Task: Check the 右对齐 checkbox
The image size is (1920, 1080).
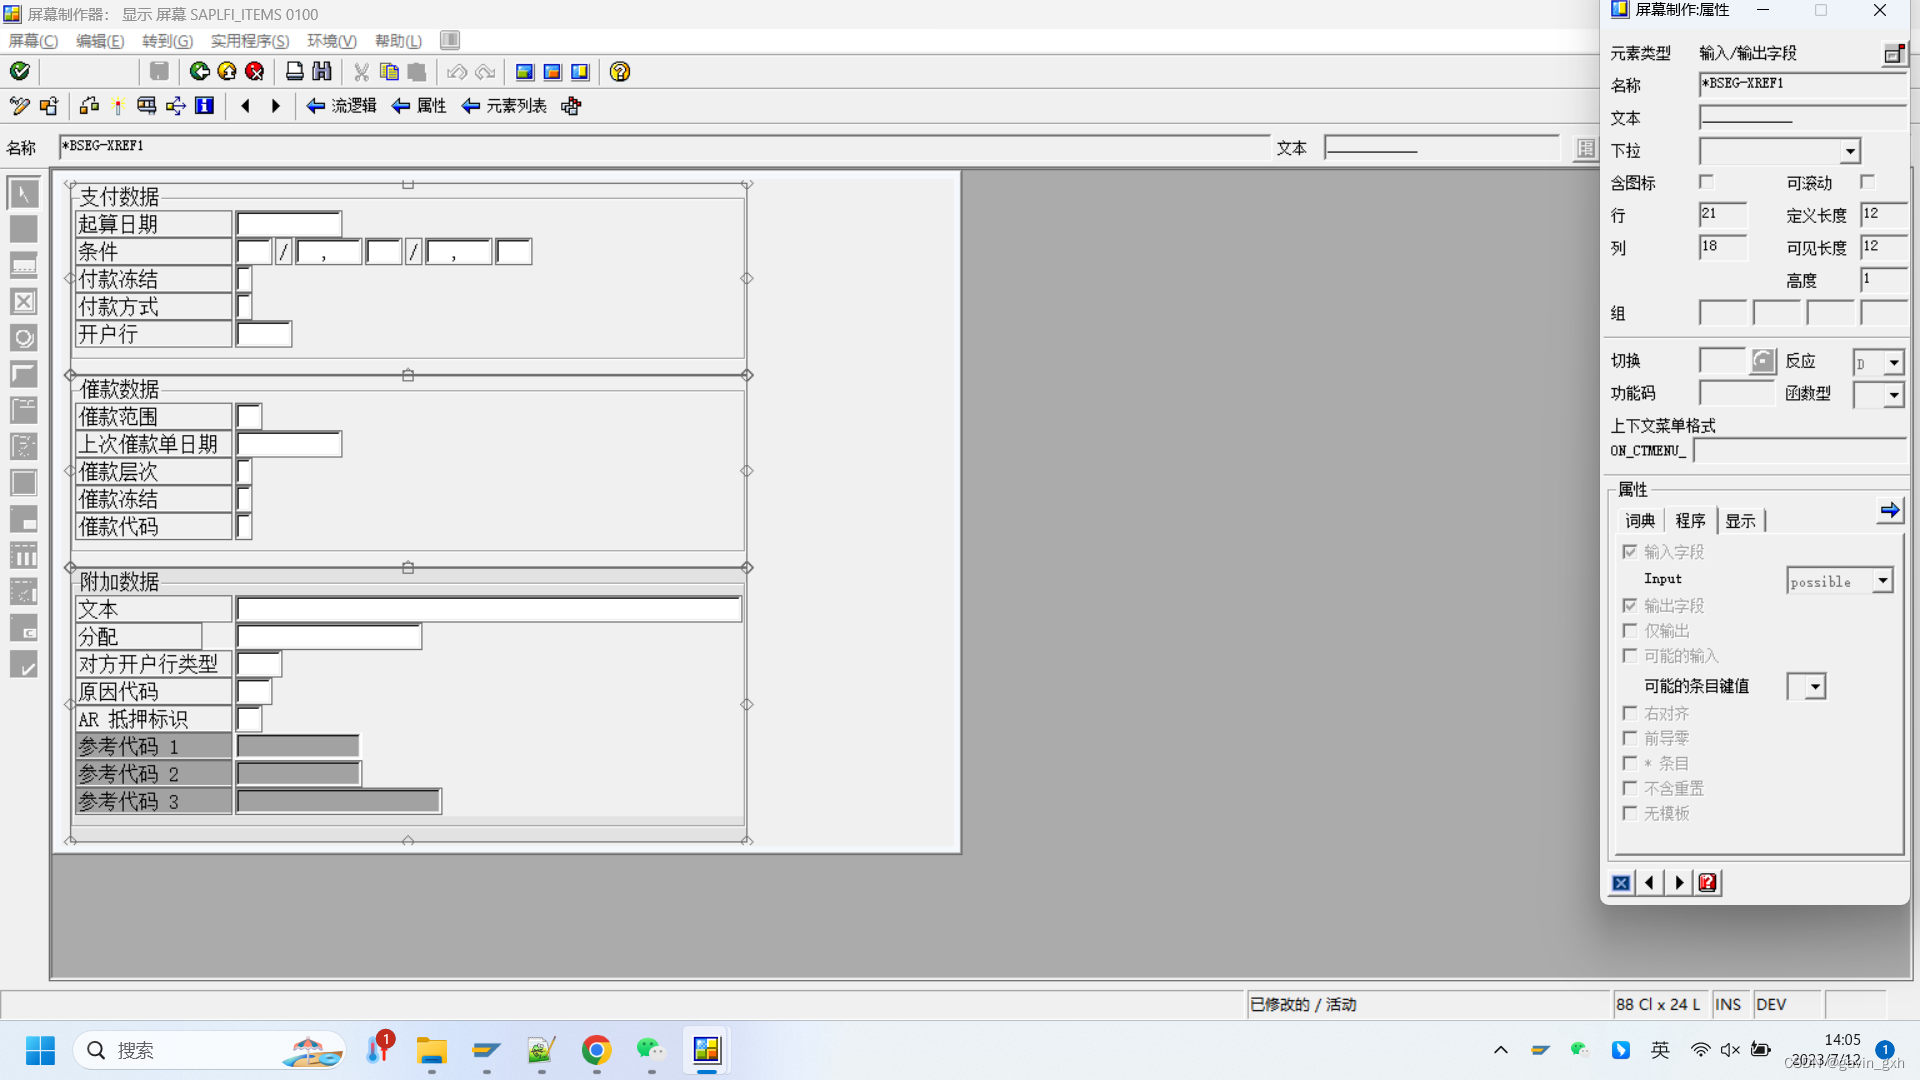Action: point(1630,713)
